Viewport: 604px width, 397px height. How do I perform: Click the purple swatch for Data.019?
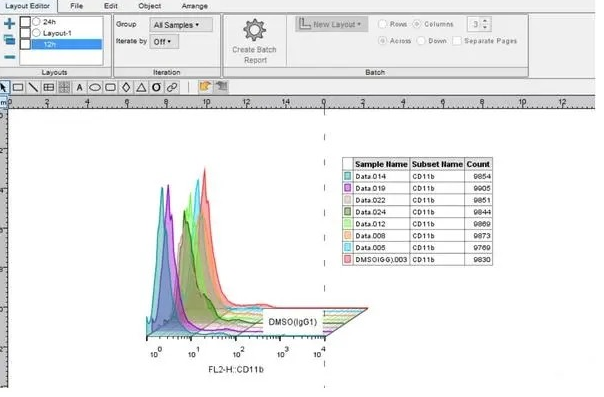pyautogui.click(x=348, y=188)
